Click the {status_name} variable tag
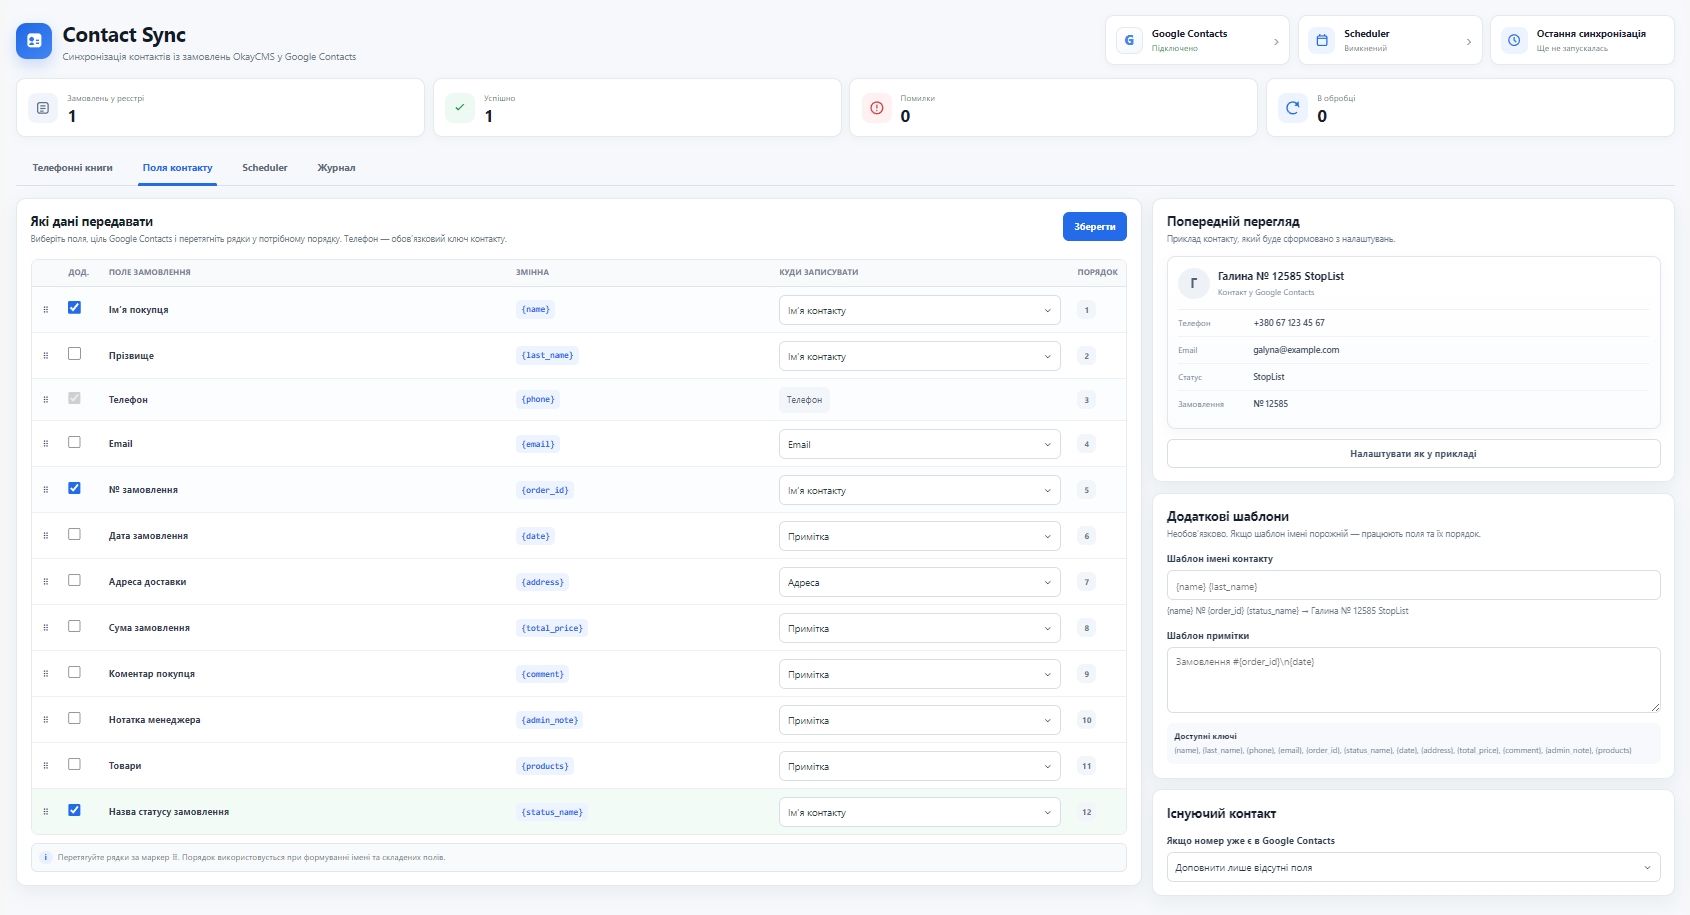 pos(552,812)
